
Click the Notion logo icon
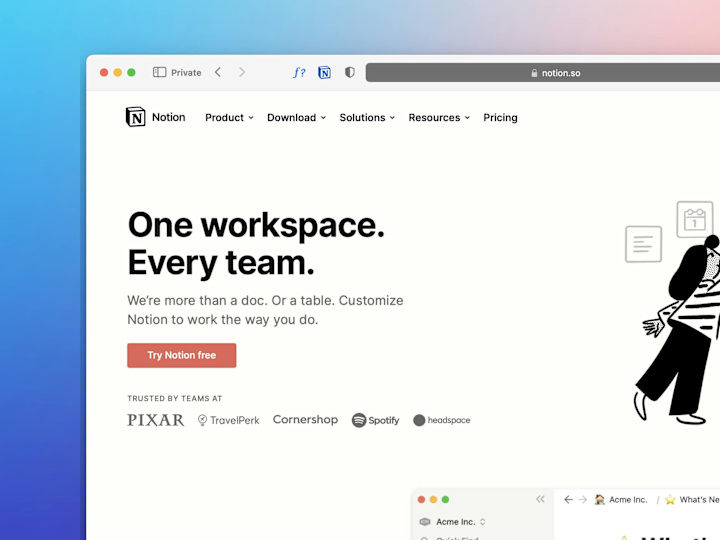point(135,117)
